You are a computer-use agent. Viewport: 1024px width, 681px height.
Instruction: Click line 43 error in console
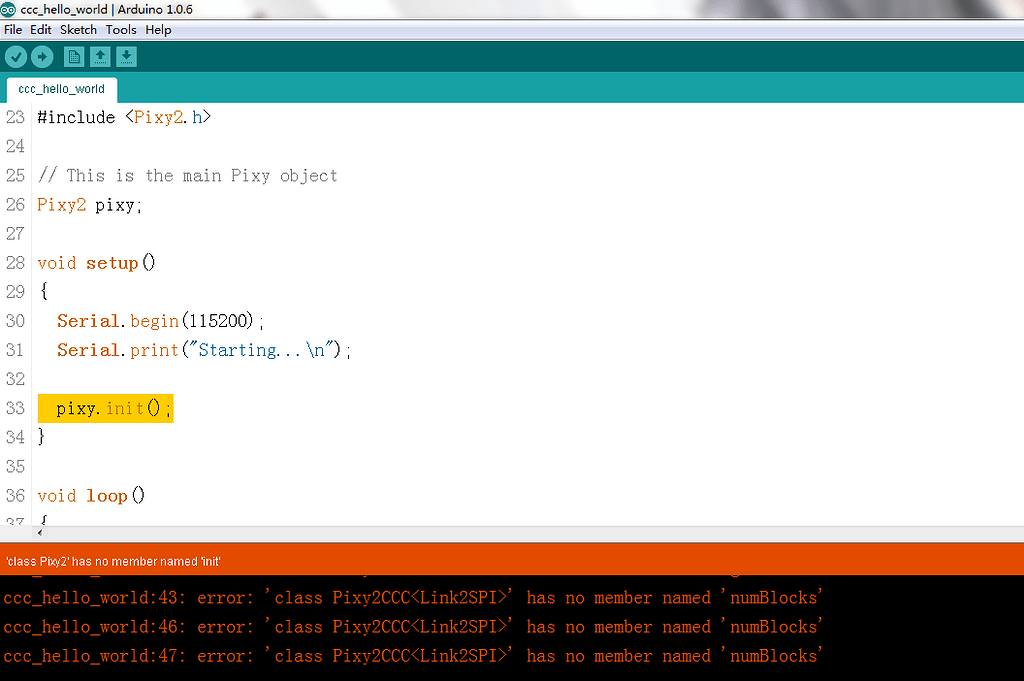point(412,598)
